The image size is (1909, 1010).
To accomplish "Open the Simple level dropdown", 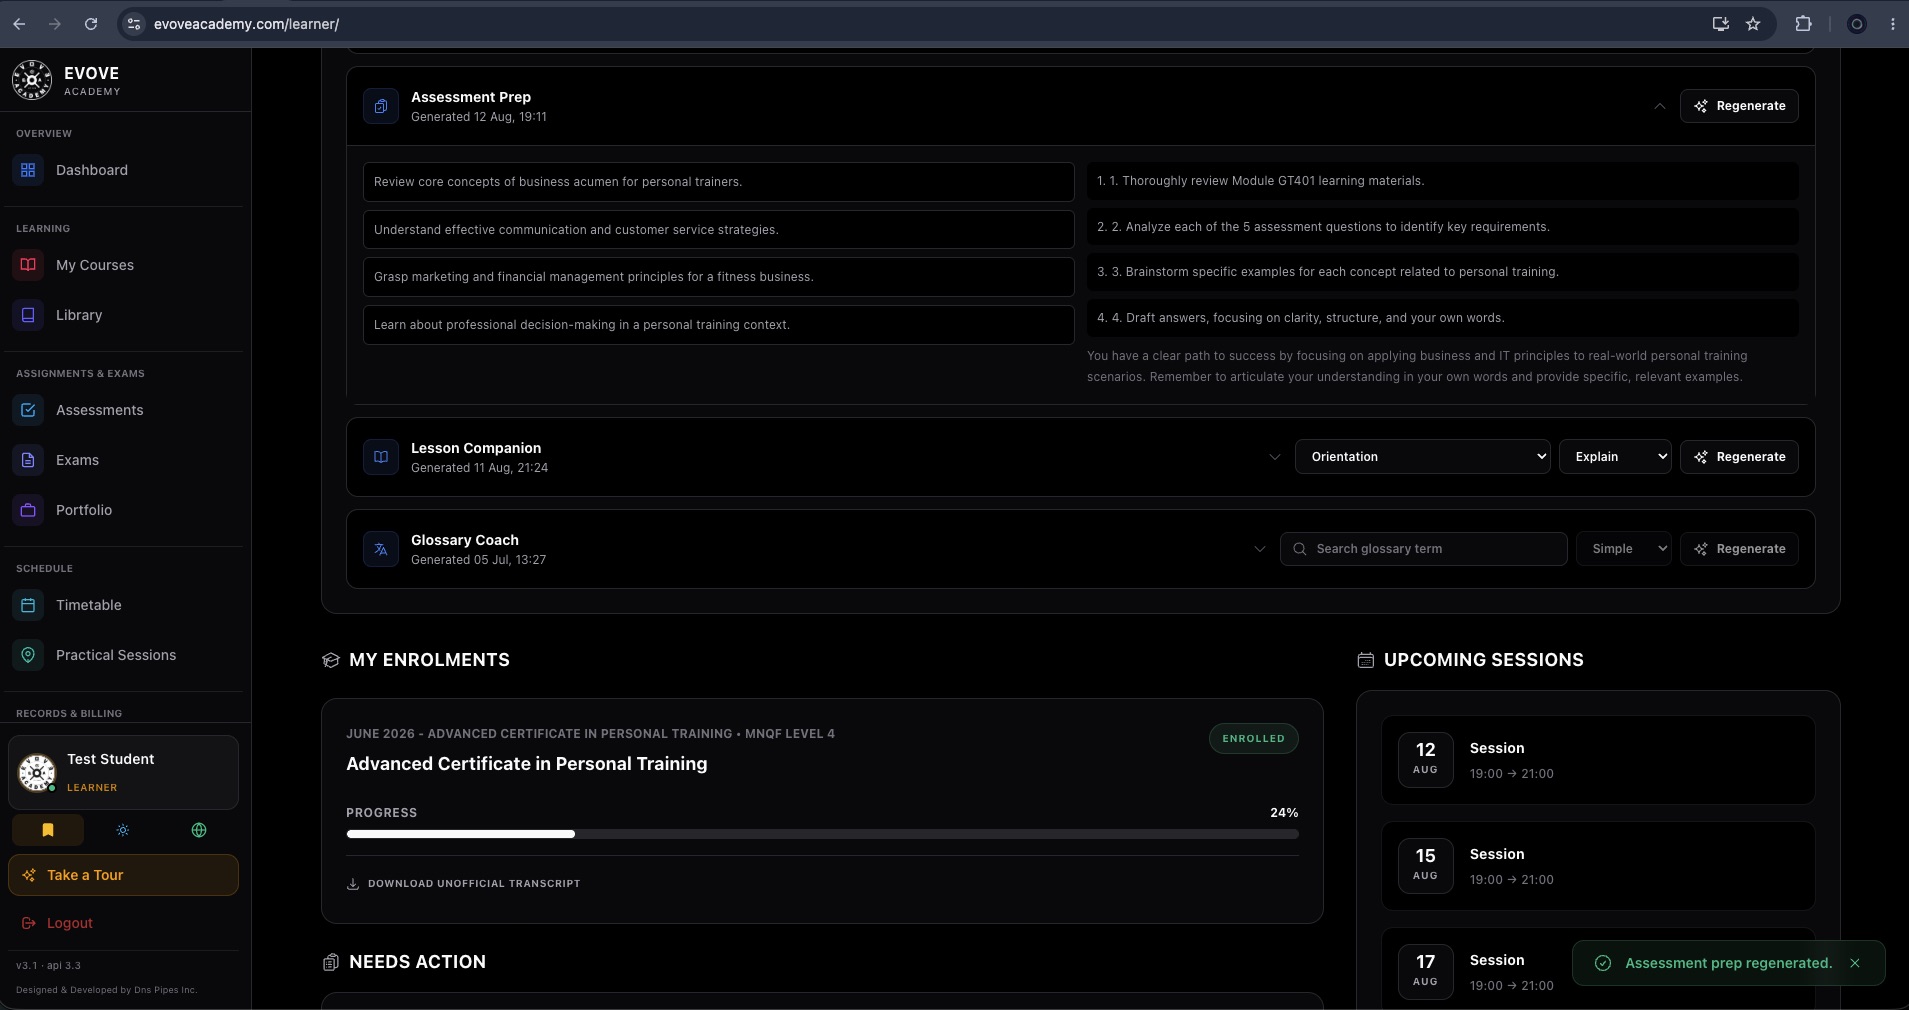I will (x=1624, y=549).
